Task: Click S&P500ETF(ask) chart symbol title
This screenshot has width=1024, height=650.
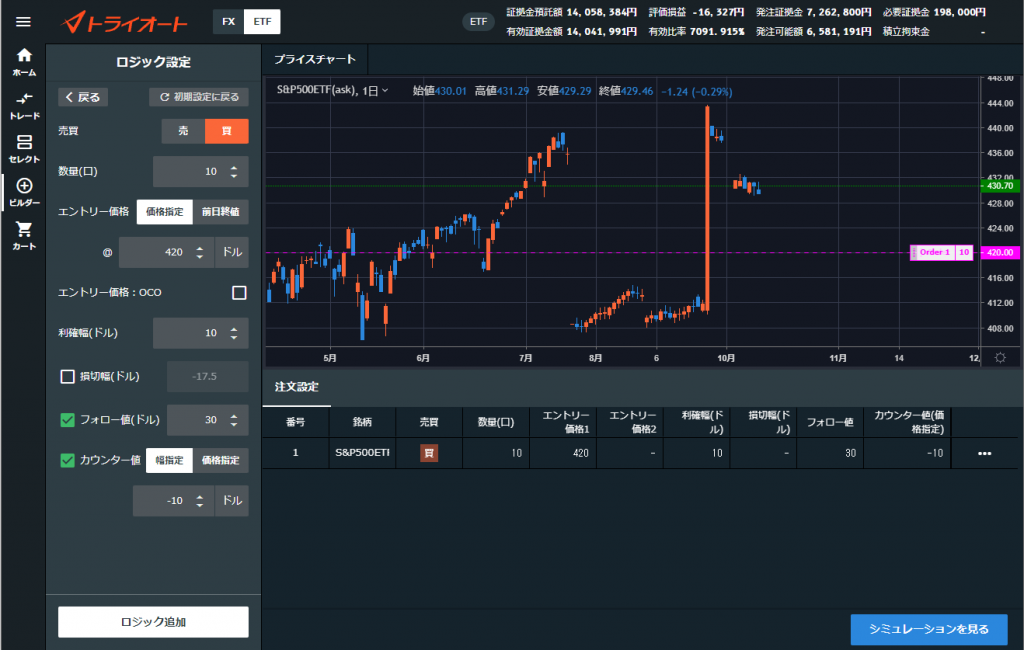Action: 317,91
